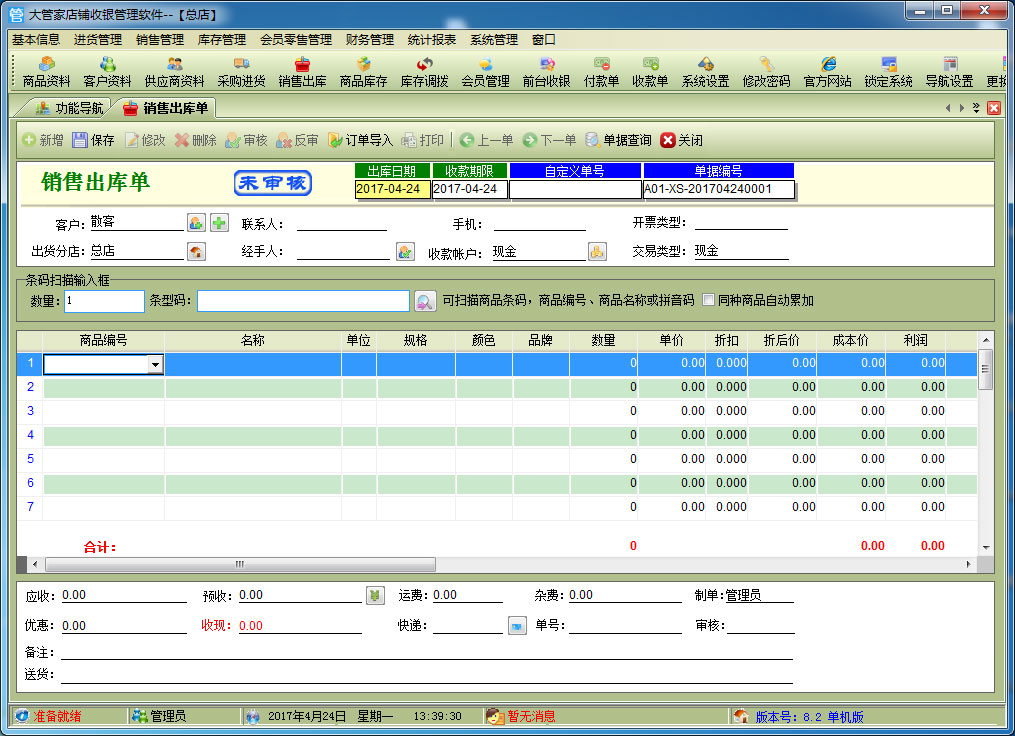Open the 快递 selection button
The width and height of the screenshot is (1015, 736).
517,626
